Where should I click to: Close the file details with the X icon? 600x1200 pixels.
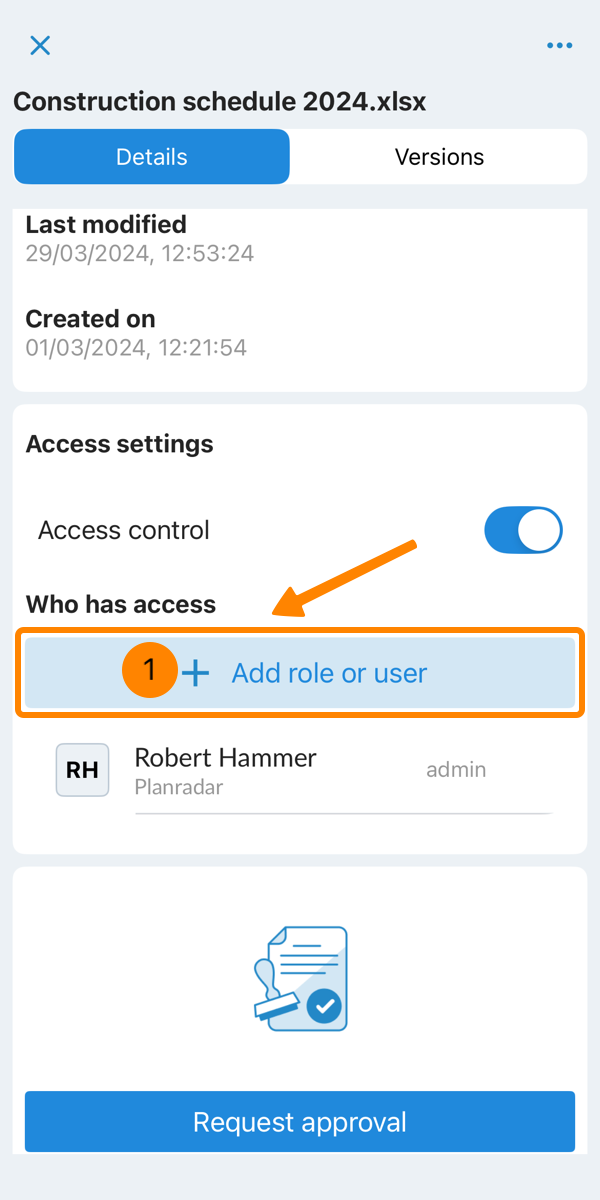40,45
